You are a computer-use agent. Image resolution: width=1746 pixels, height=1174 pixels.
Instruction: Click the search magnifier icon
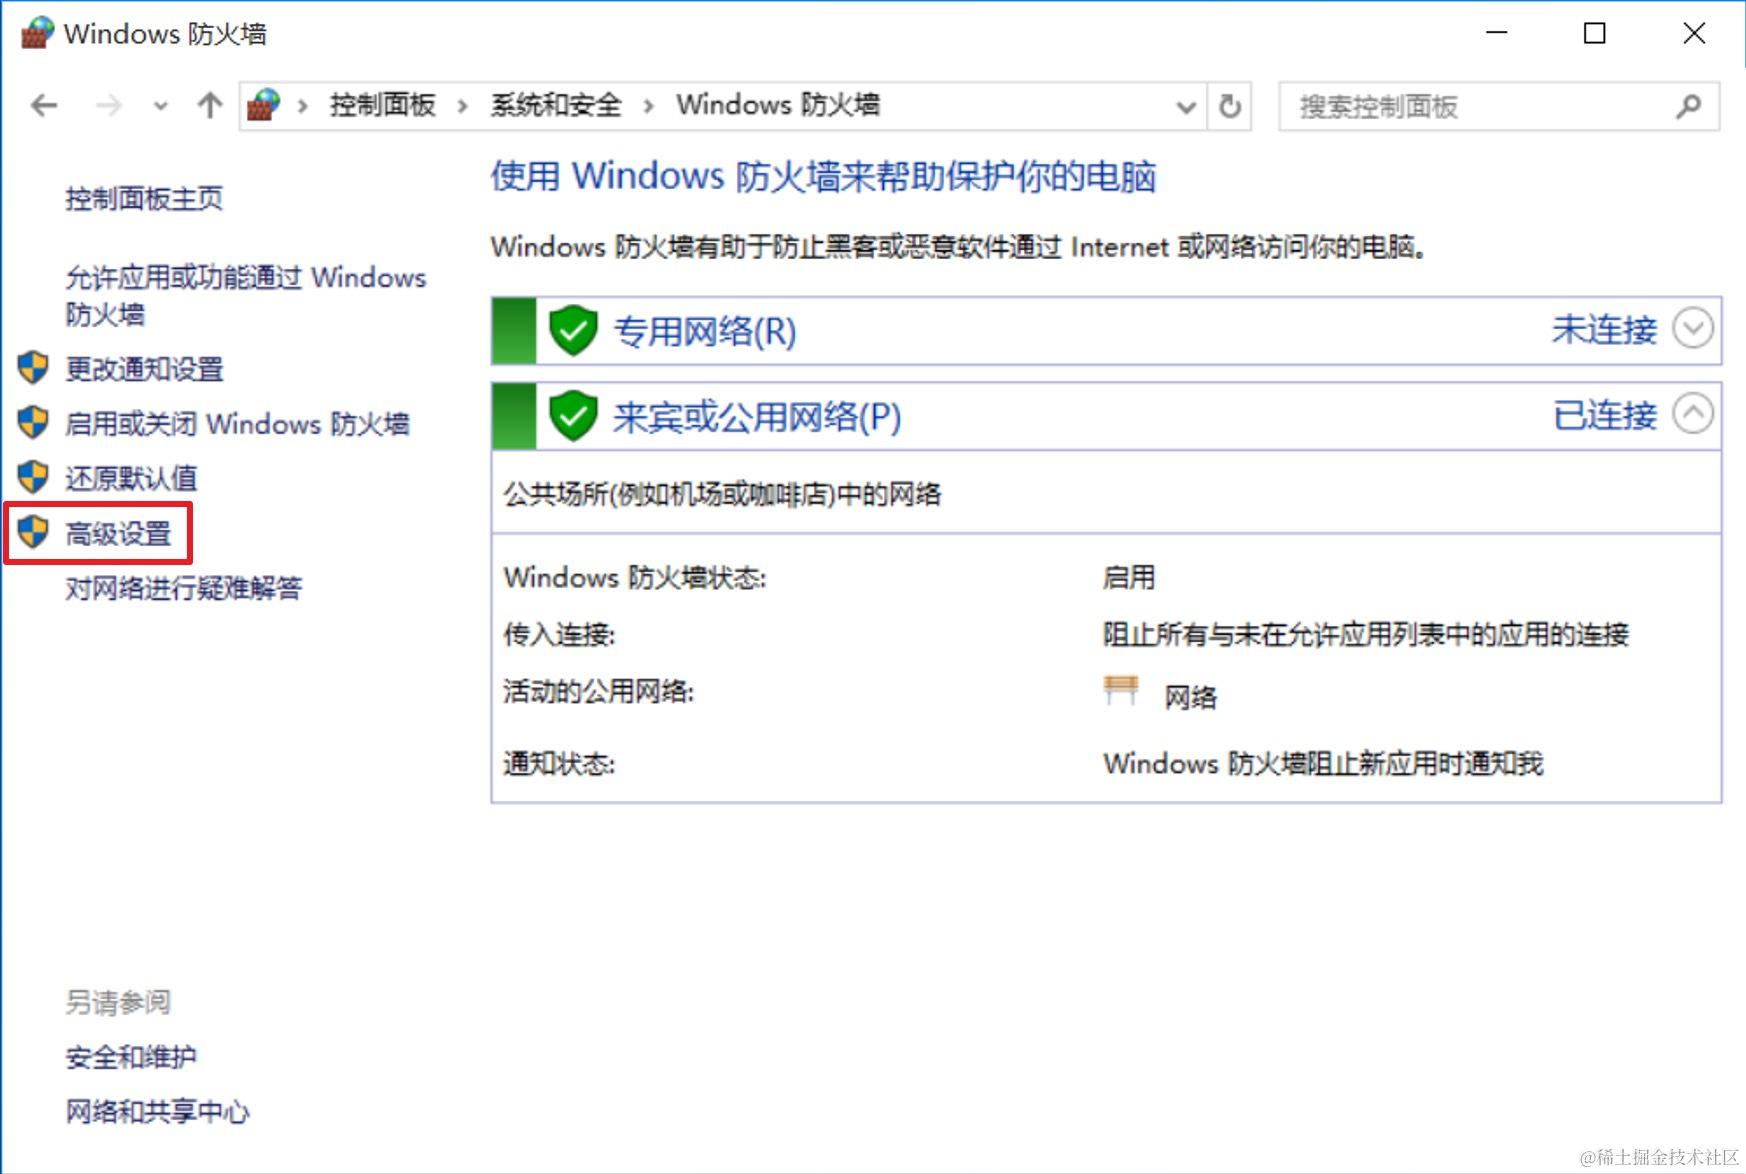click(x=1689, y=106)
